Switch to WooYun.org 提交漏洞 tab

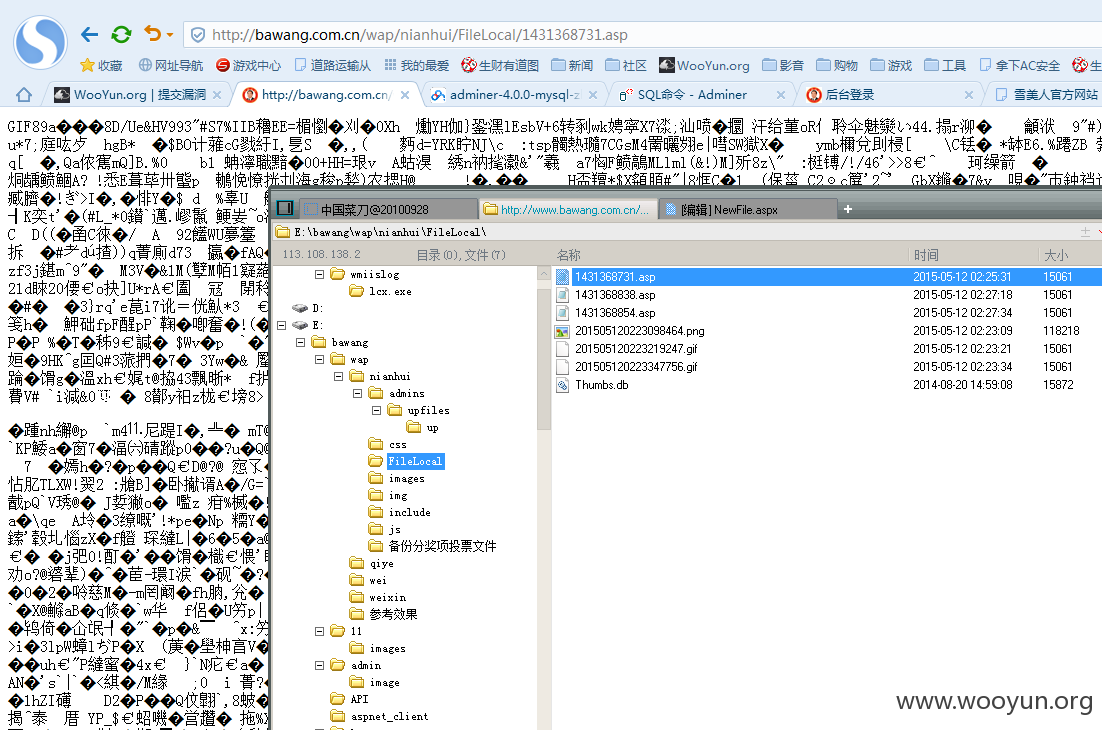pos(139,94)
